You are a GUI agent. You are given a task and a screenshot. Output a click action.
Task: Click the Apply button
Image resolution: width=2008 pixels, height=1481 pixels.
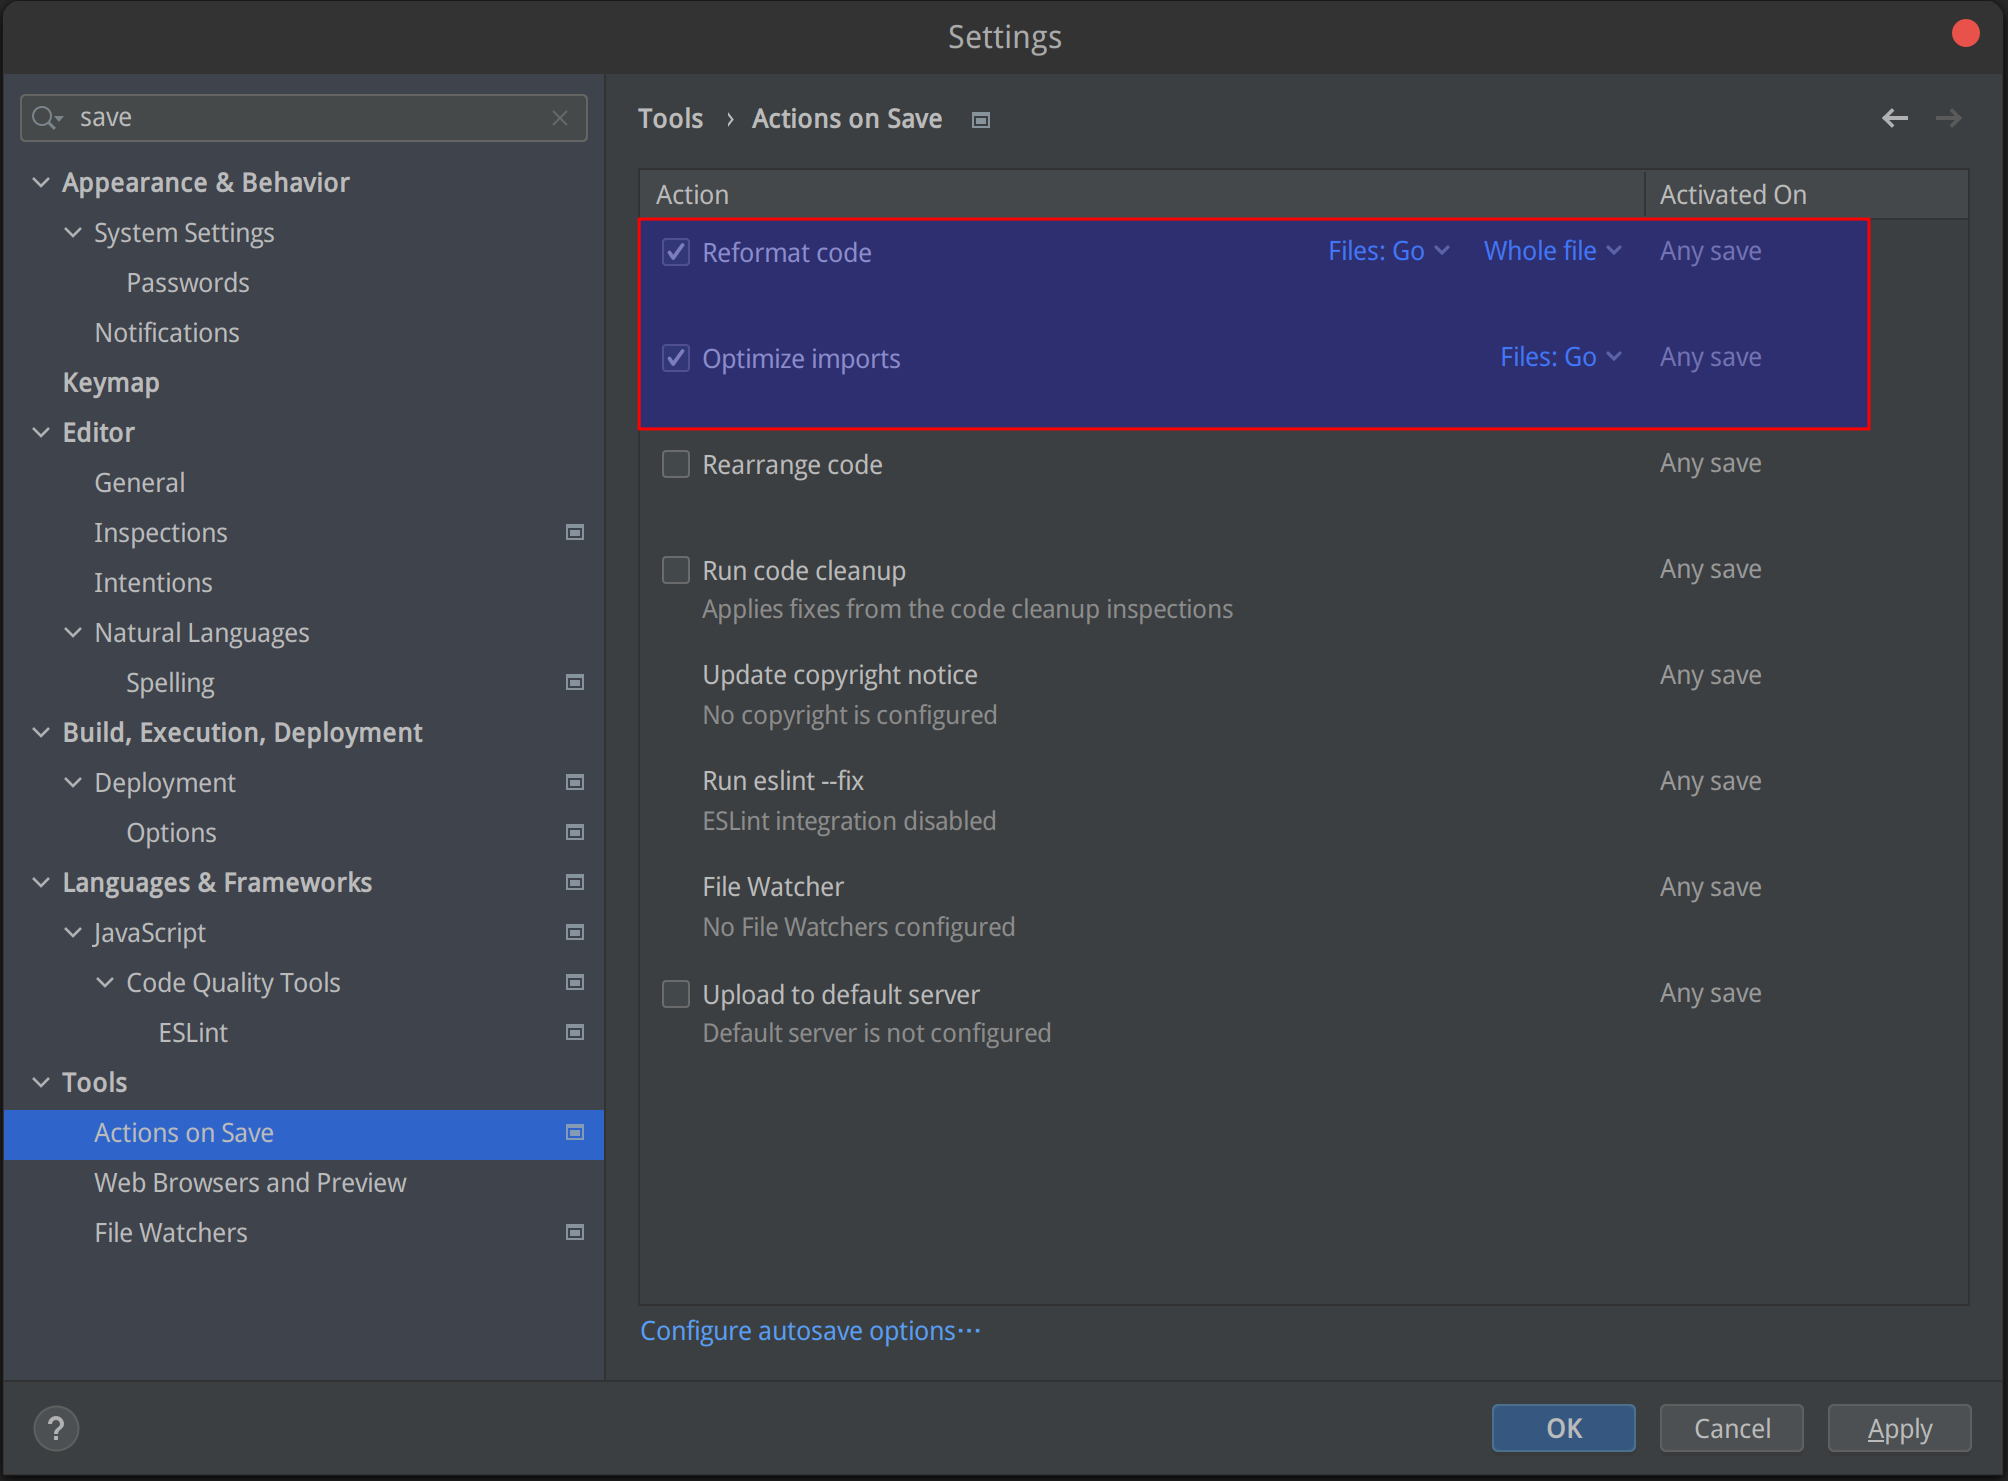click(1898, 1428)
